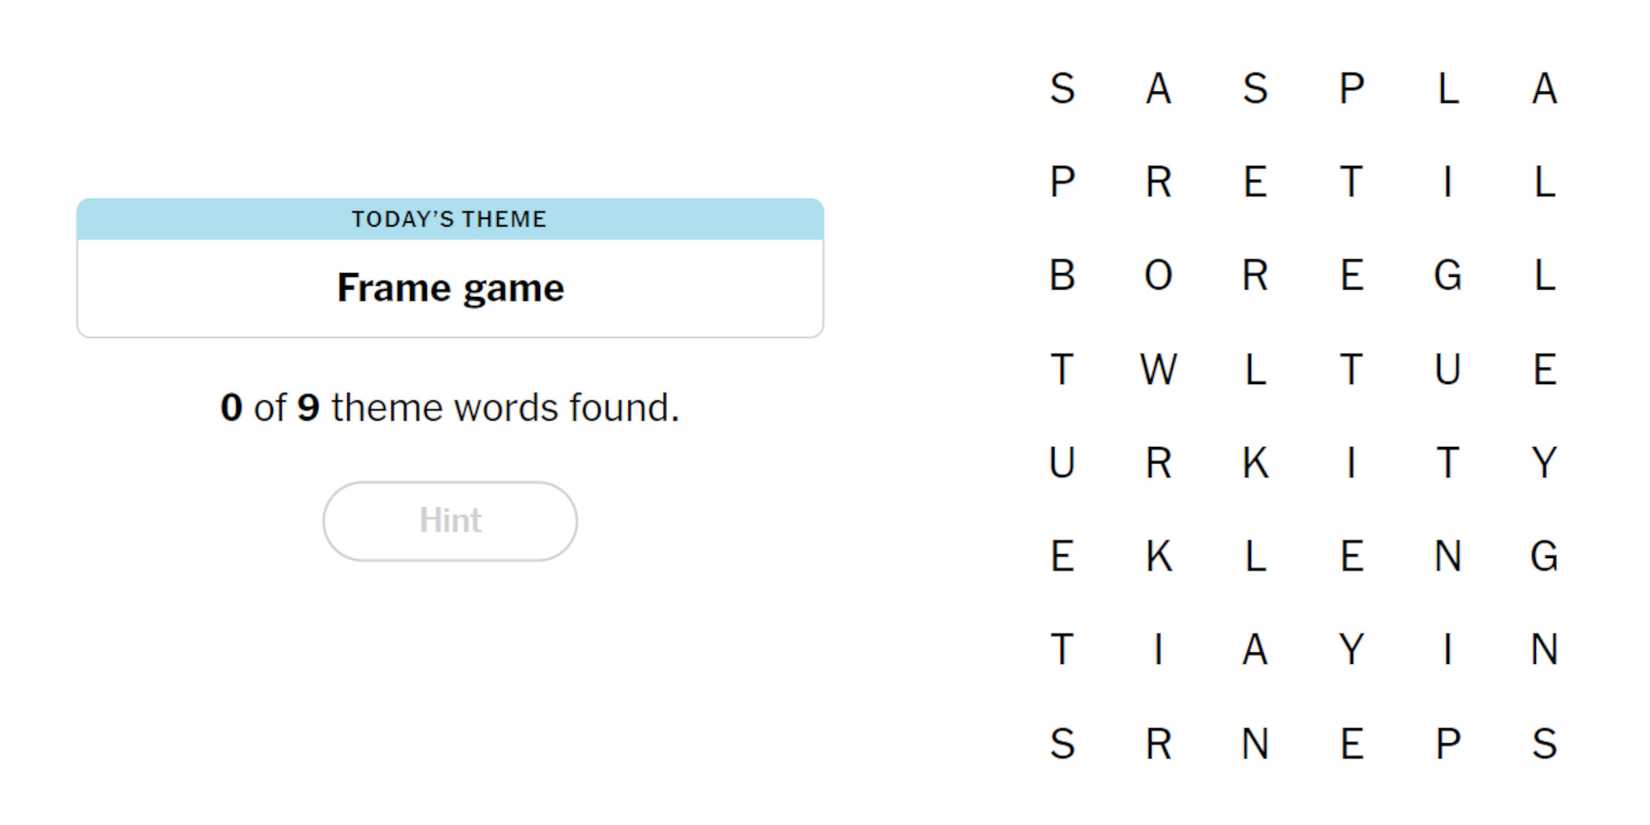Image resolution: width=1650 pixels, height=825 pixels.
Task: Click the U starting the fifth row
Action: click(x=1060, y=462)
